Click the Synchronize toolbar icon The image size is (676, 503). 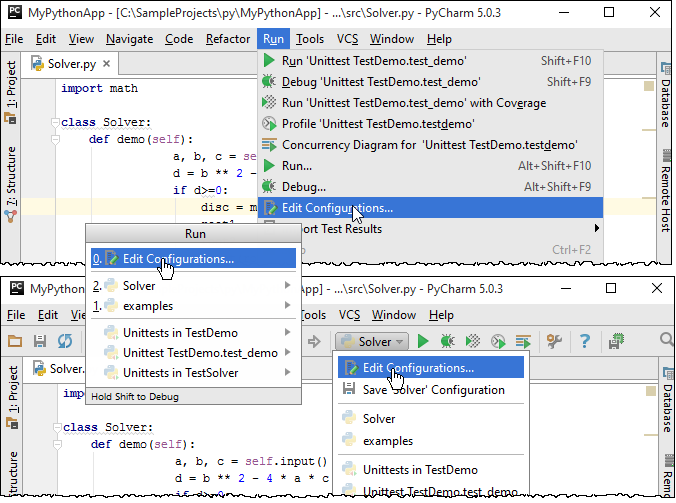coord(65,342)
